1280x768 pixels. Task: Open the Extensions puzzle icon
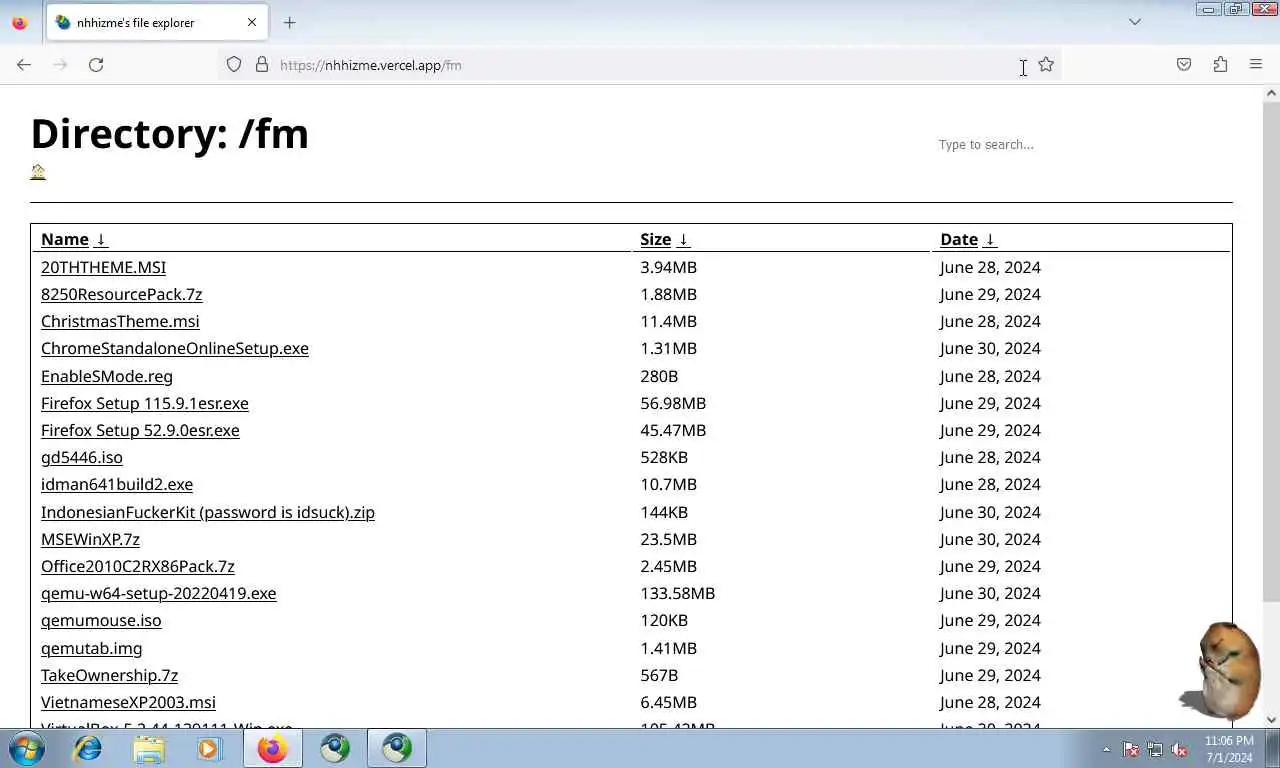(1220, 65)
